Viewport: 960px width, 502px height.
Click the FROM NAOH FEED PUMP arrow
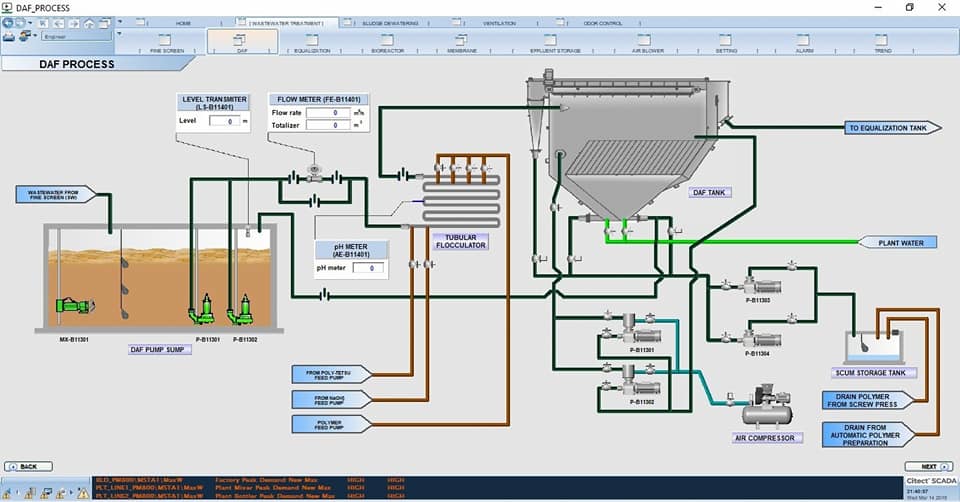[x=331, y=400]
